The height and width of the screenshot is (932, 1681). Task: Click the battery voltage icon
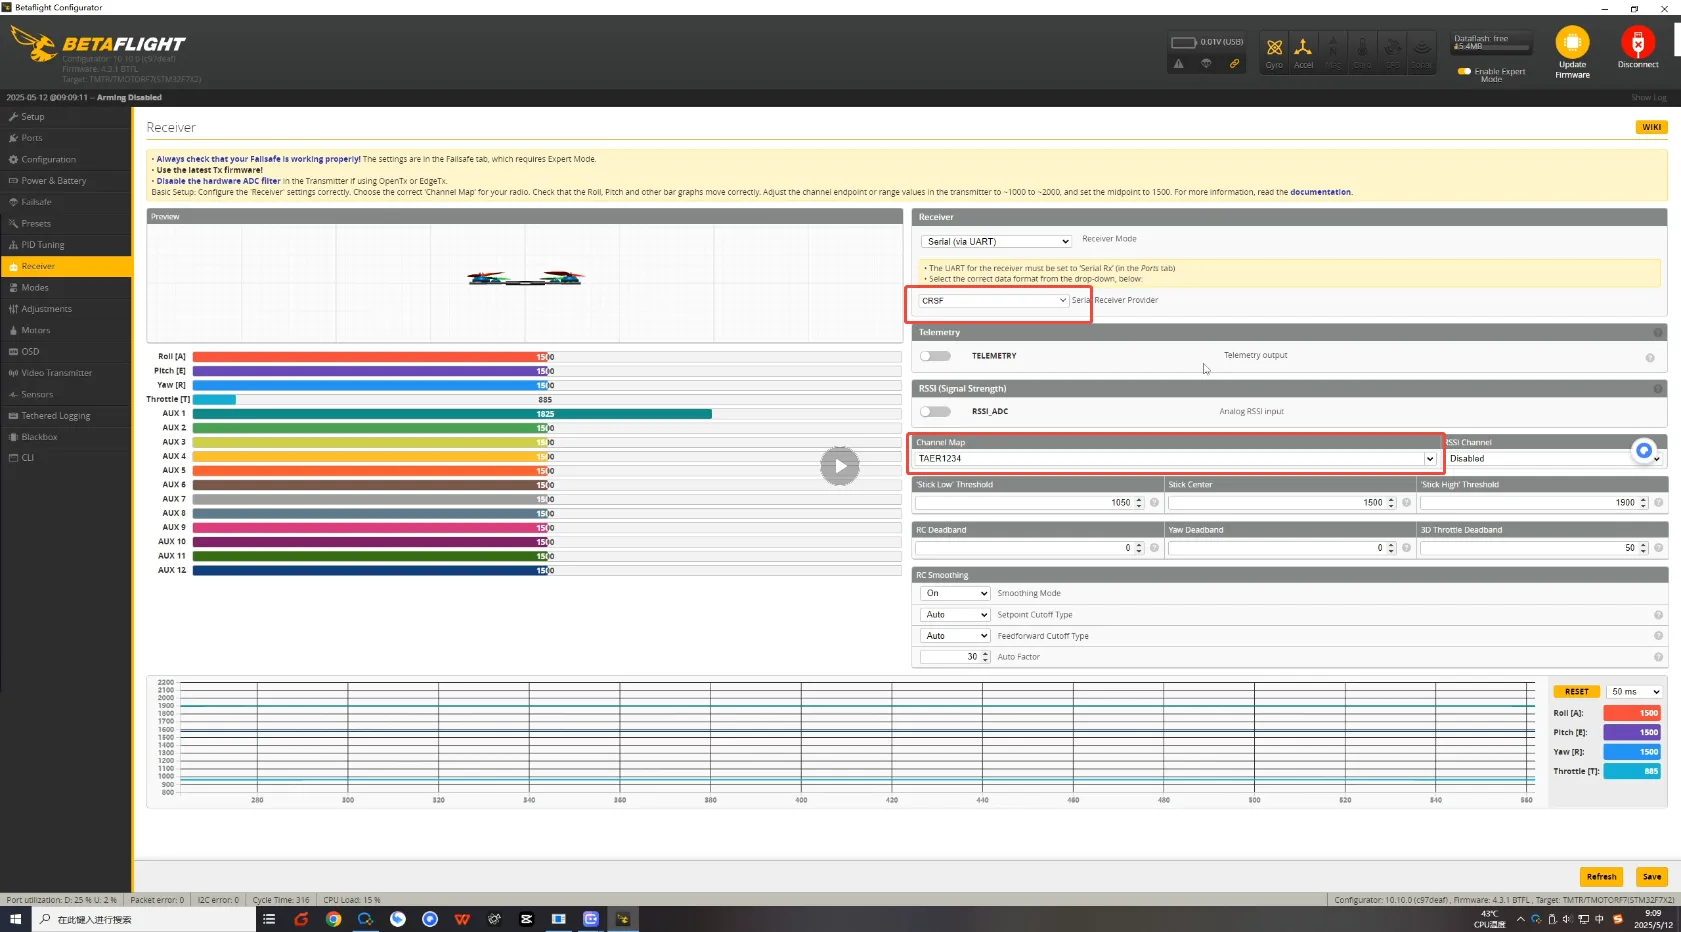tap(1184, 42)
